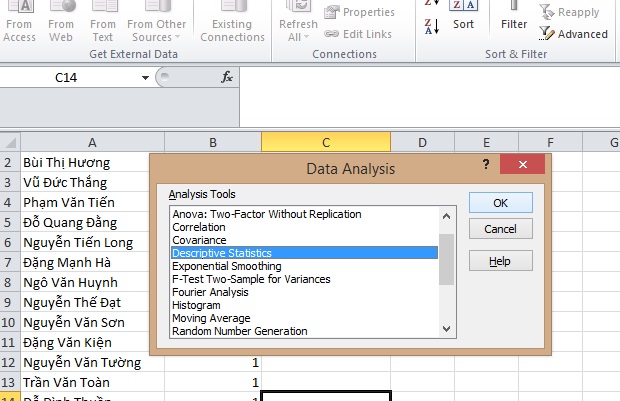Select row 7 header

(9, 262)
